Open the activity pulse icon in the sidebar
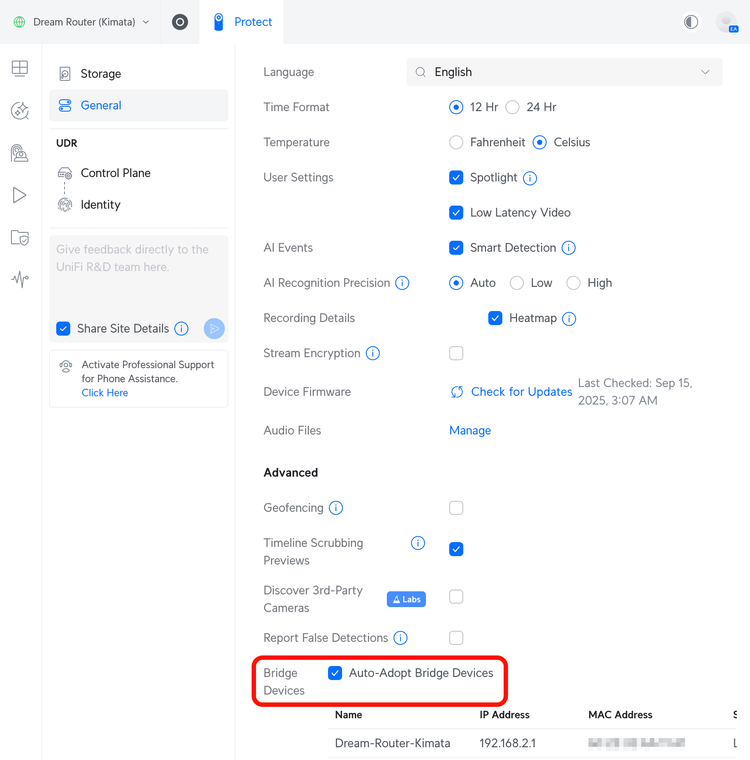The image size is (750, 760). click(x=20, y=279)
